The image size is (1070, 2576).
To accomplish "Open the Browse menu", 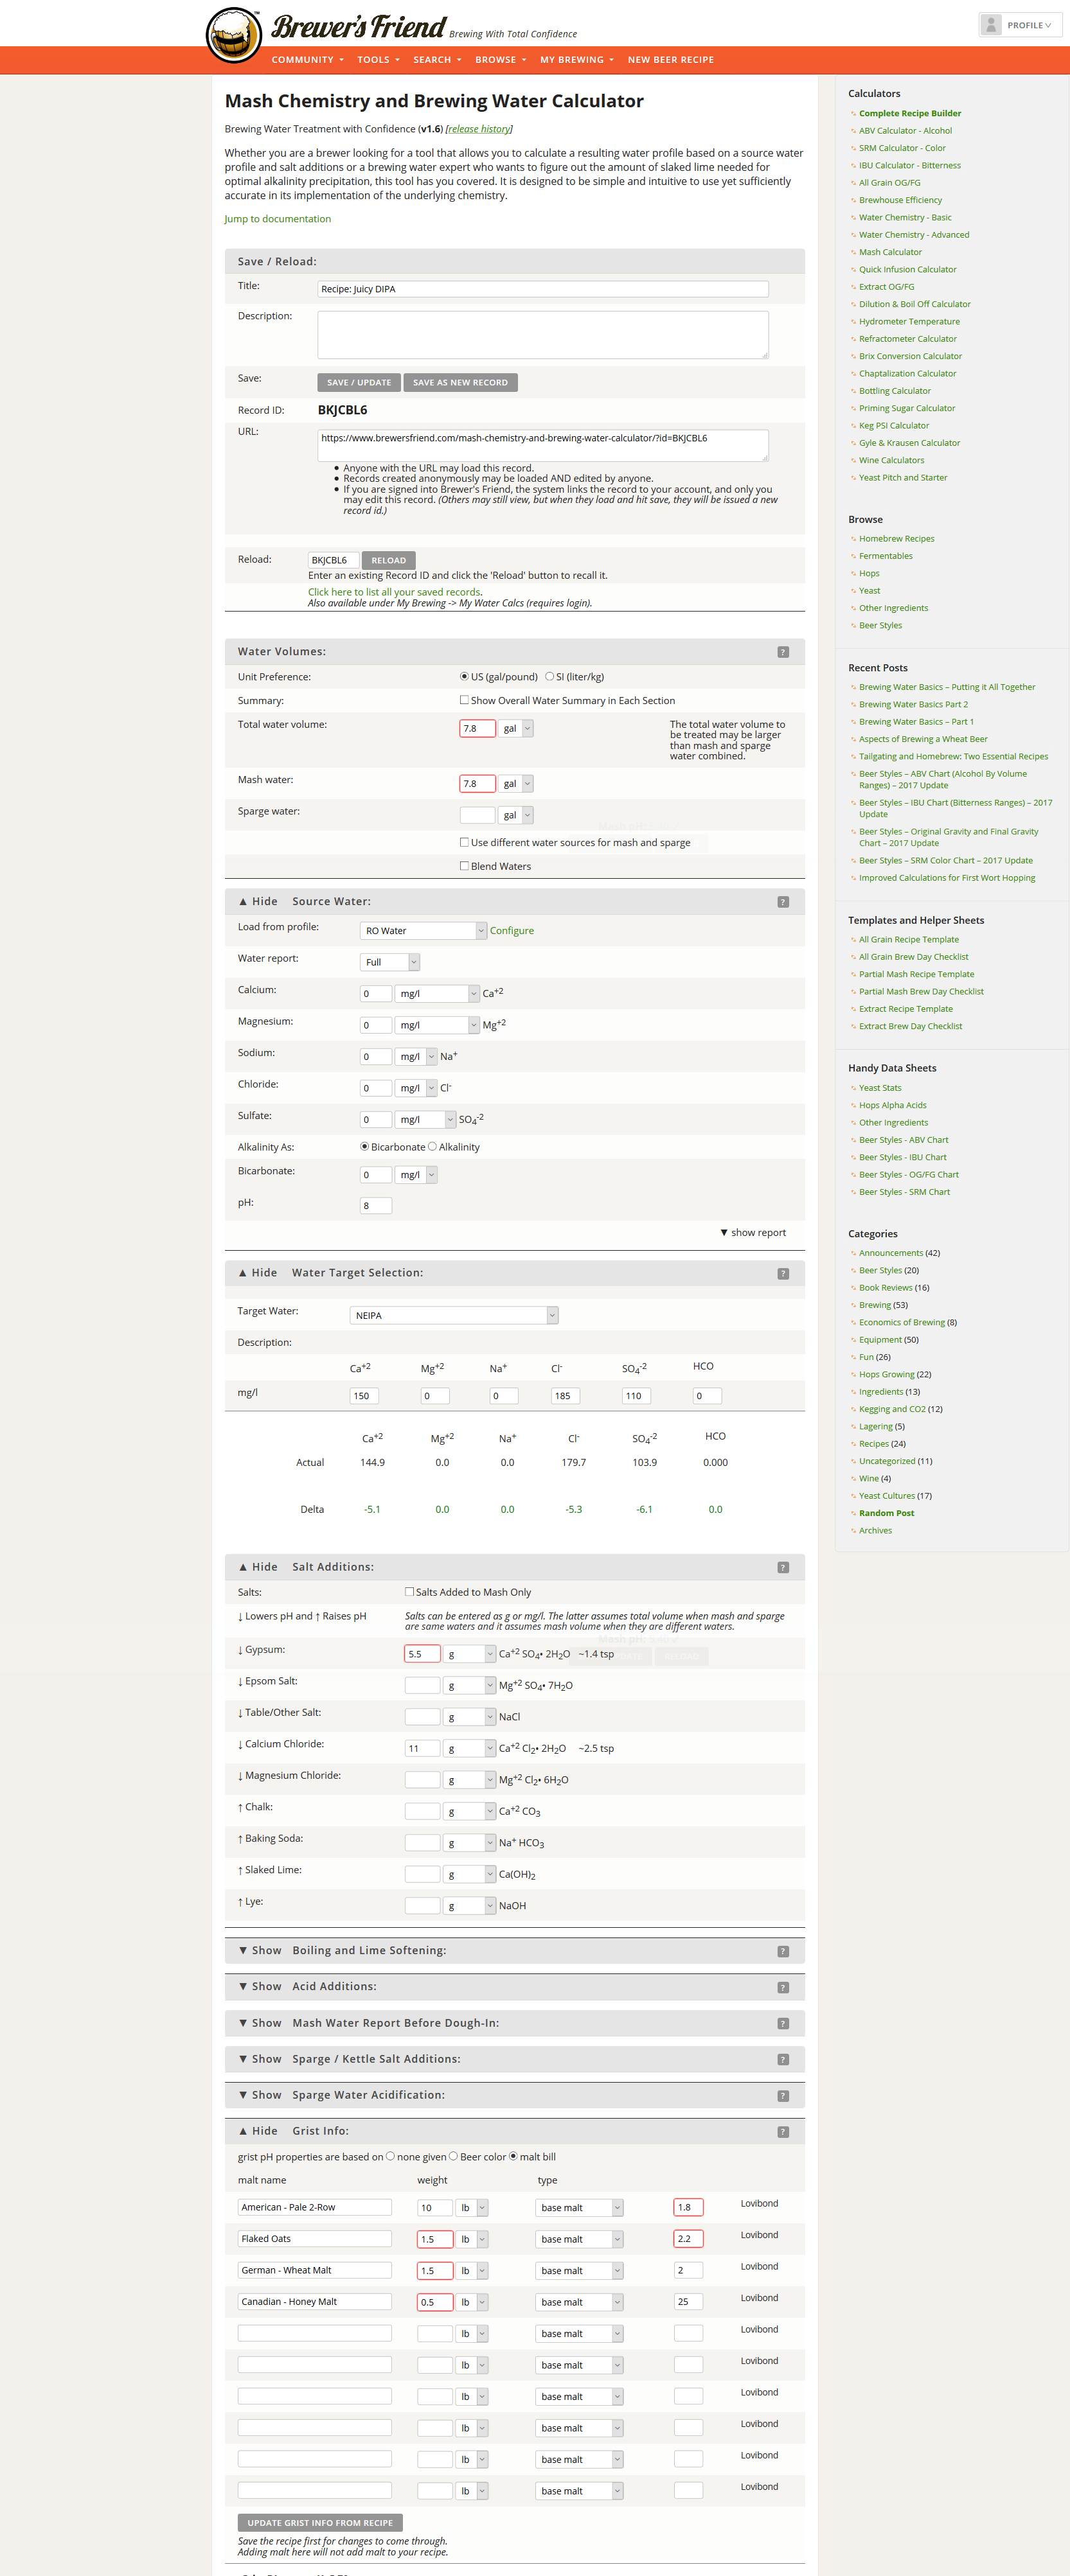I will click(x=500, y=60).
